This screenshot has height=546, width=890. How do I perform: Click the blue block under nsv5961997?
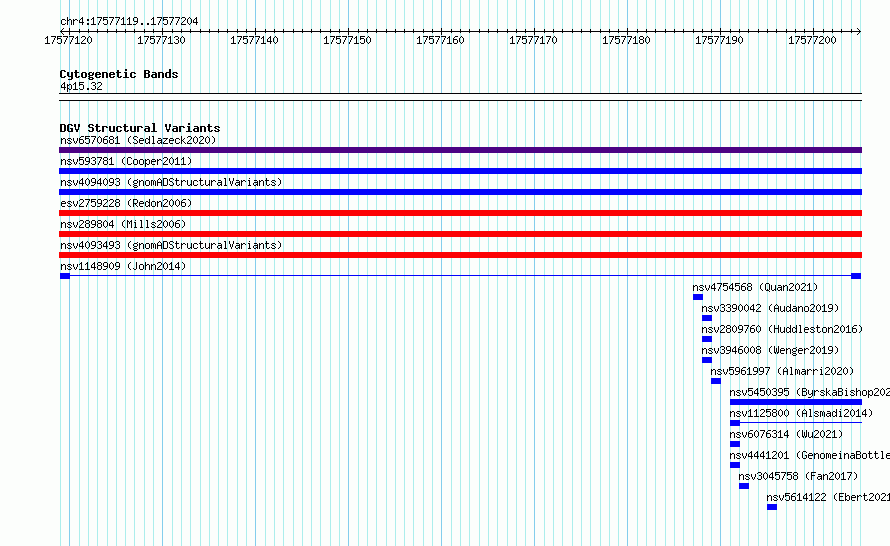(716, 381)
